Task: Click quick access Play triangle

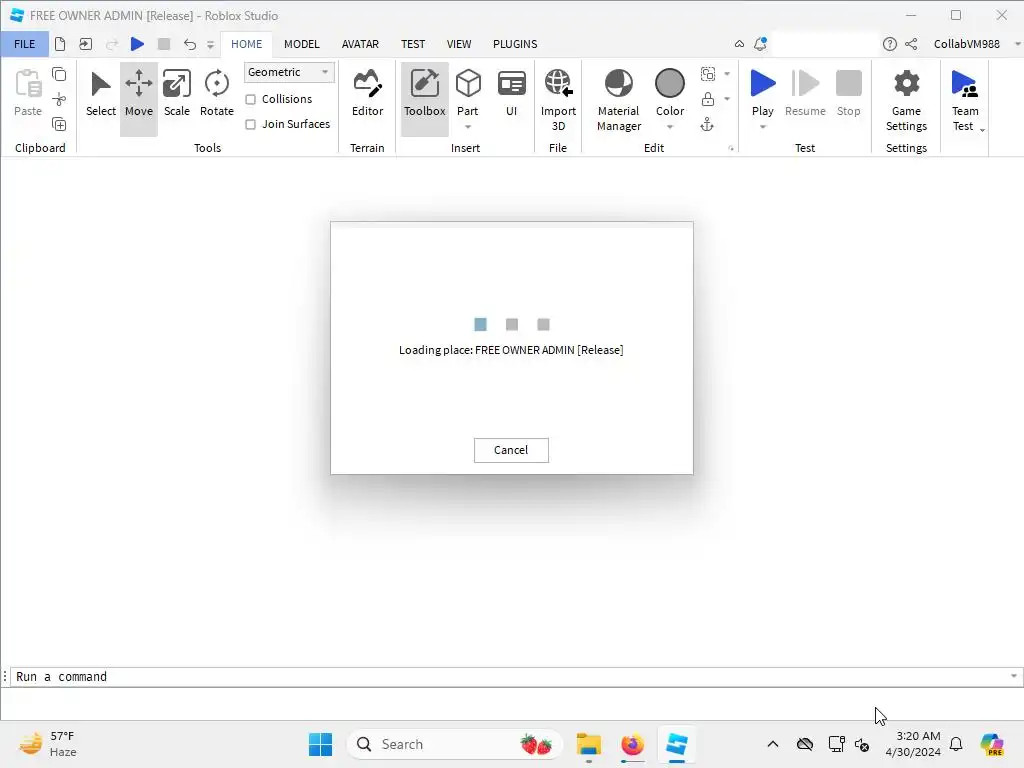Action: [x=137, y=44]
